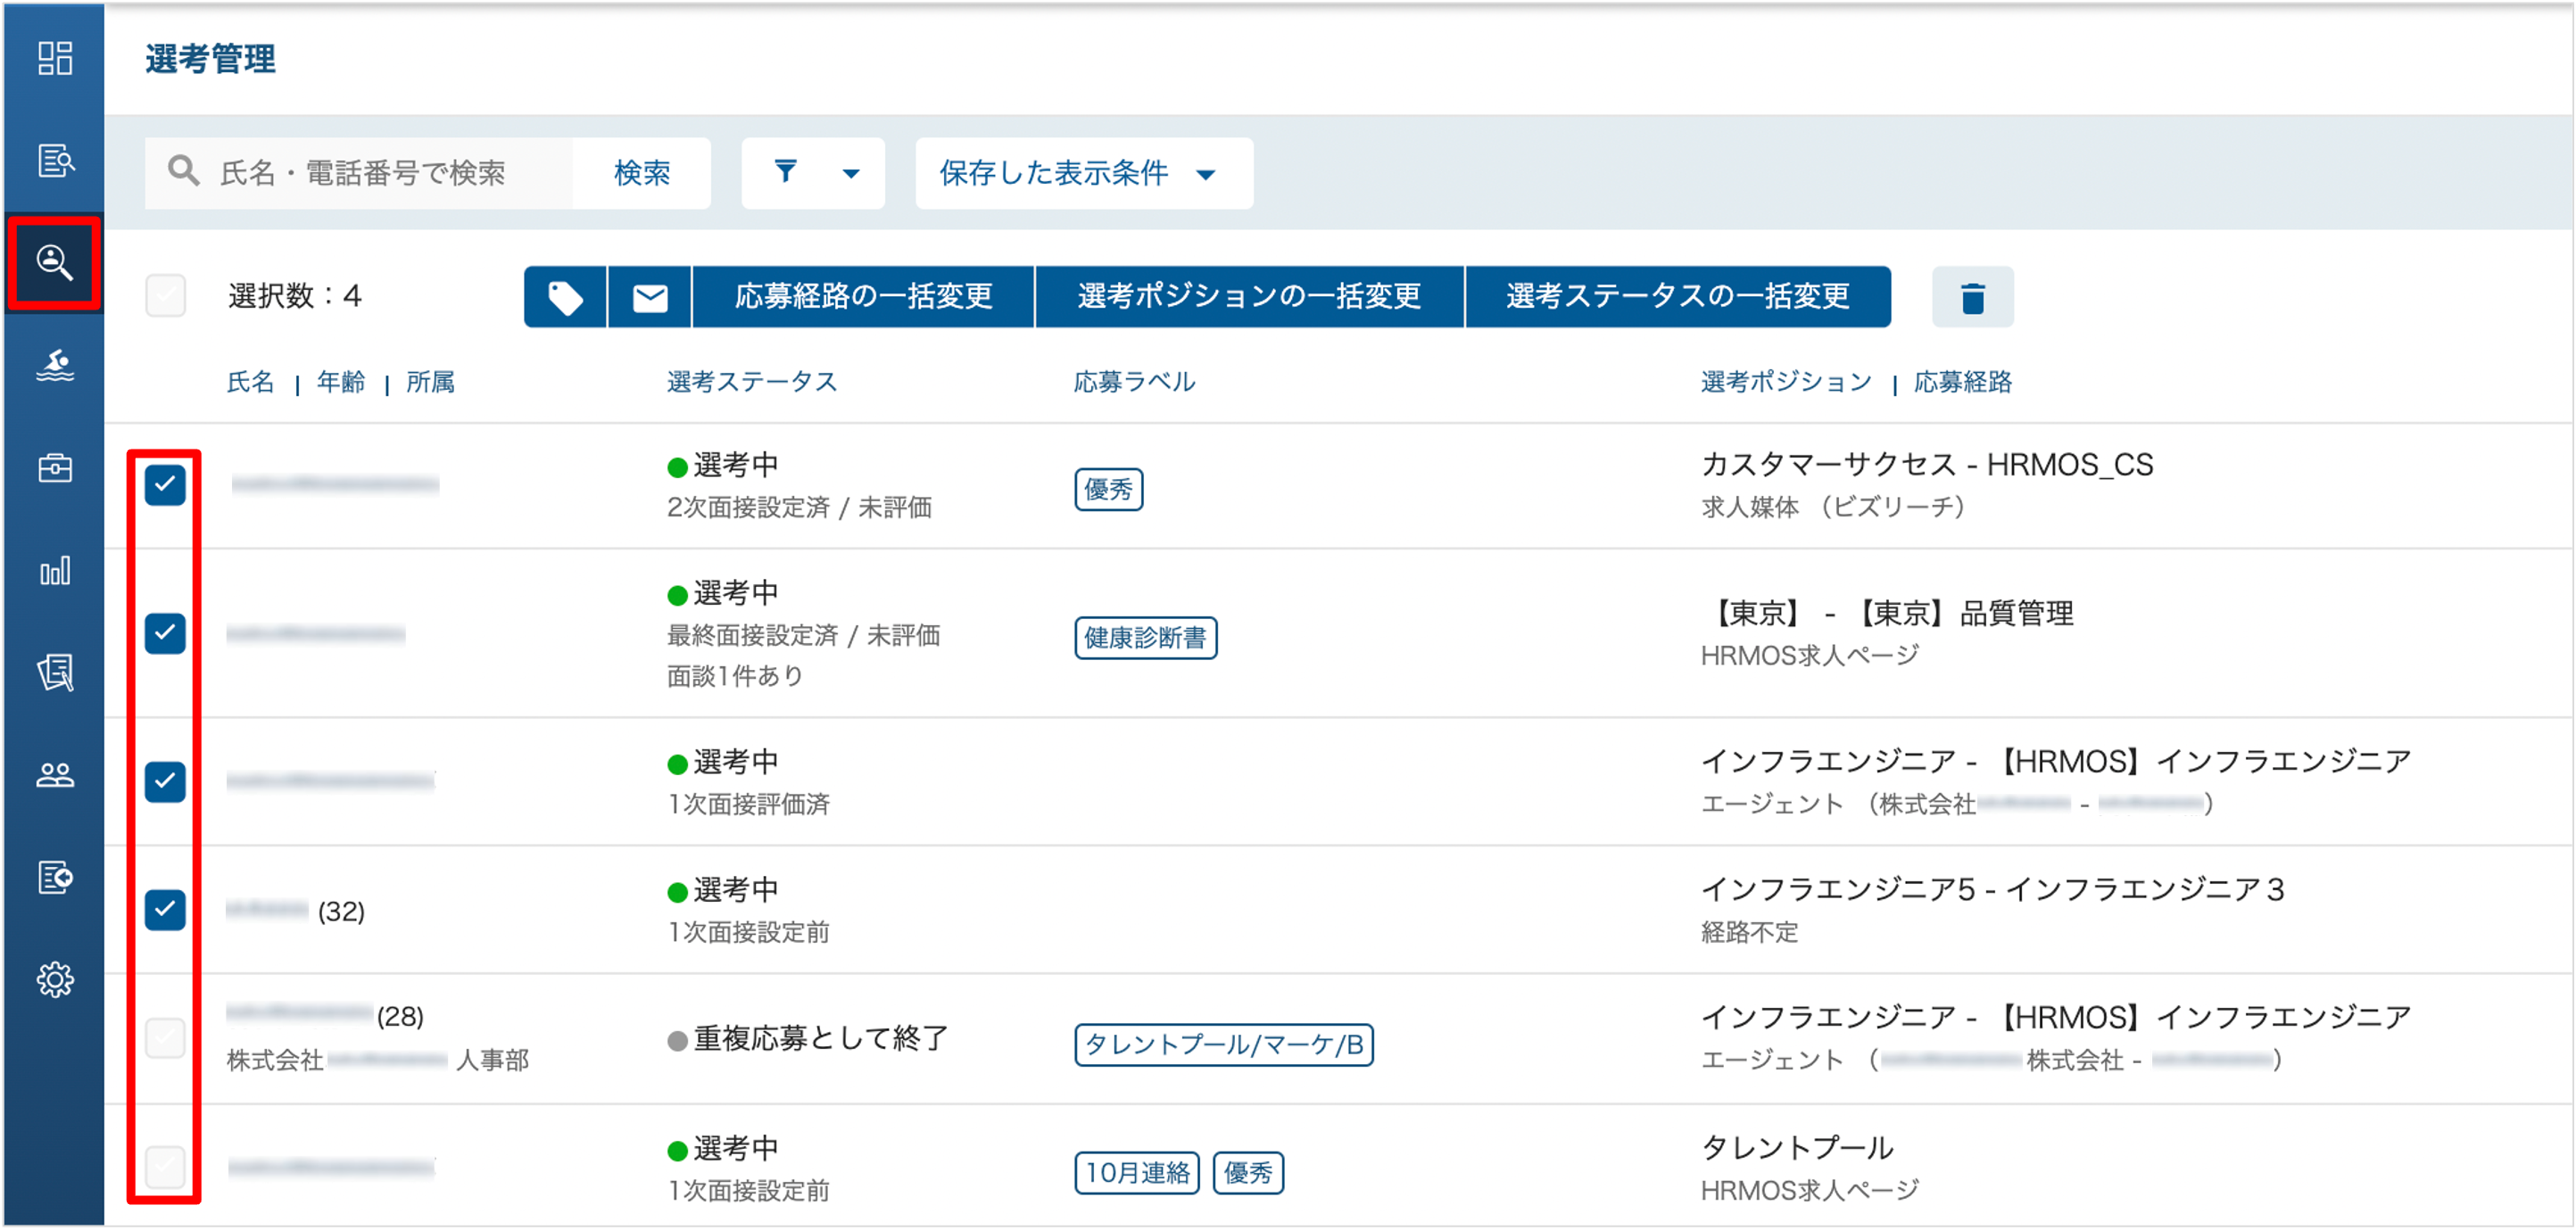Click the 10月連絡 label tag
The height and width of the screenshot is (1230, 2576).
1137,1173
